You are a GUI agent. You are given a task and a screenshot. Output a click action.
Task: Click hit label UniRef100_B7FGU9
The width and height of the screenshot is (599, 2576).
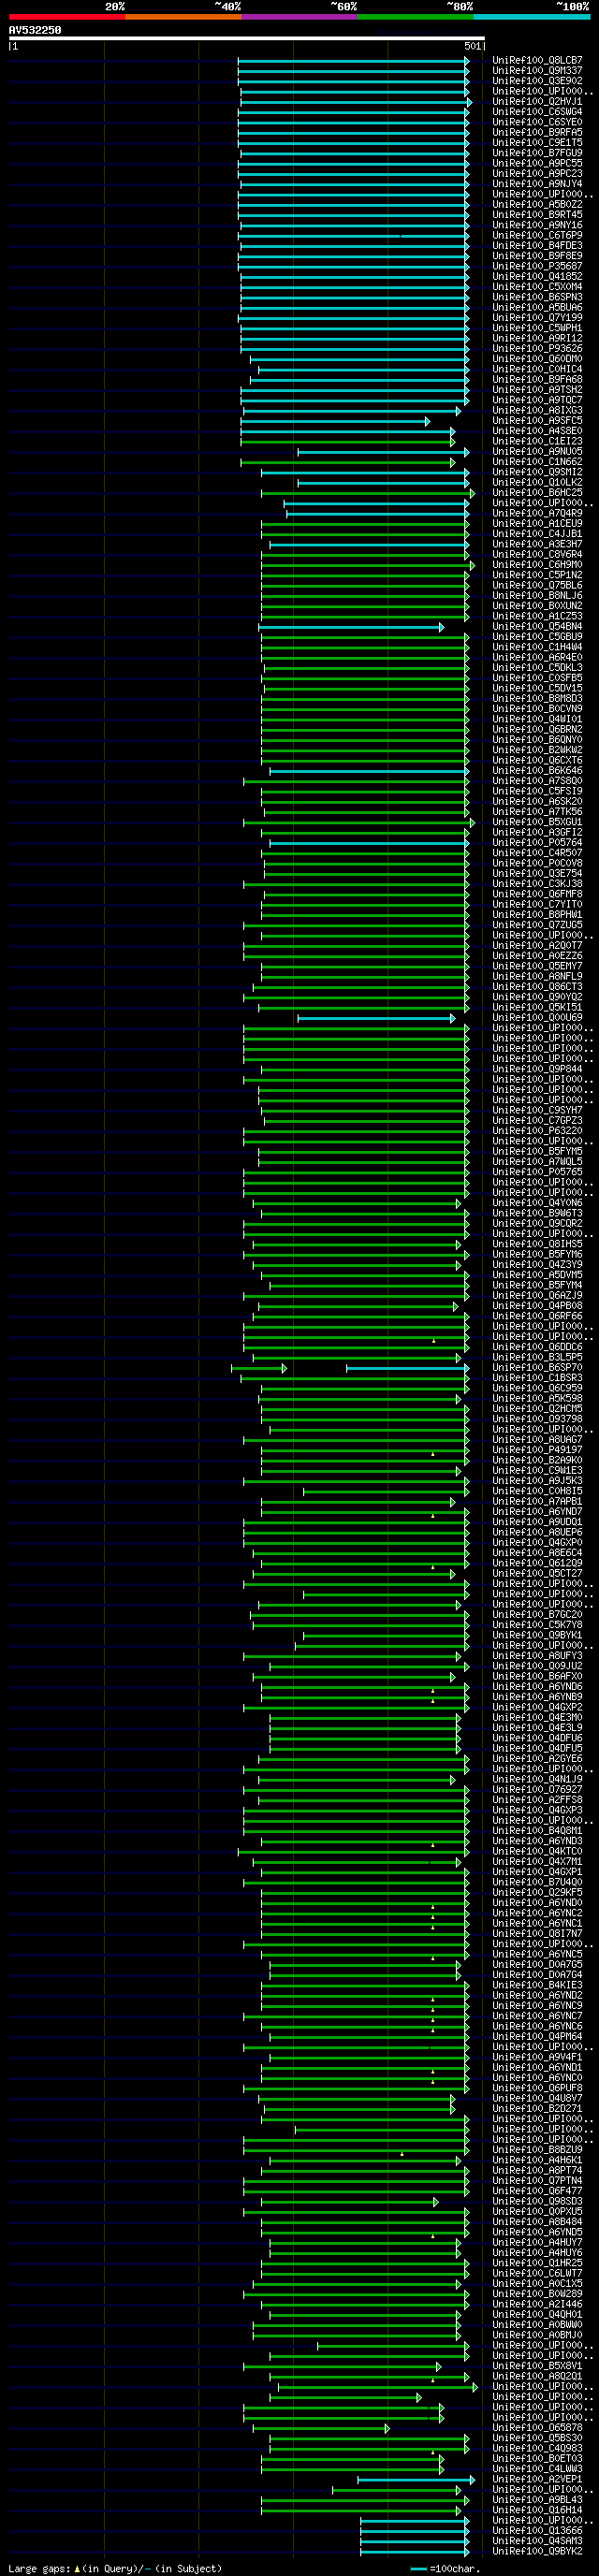[537, 153]
